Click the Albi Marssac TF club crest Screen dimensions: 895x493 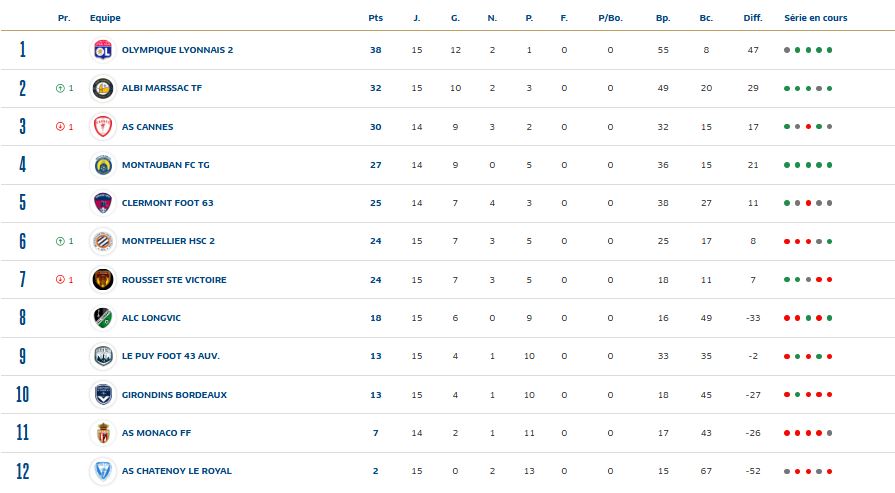tap(102, 88)
